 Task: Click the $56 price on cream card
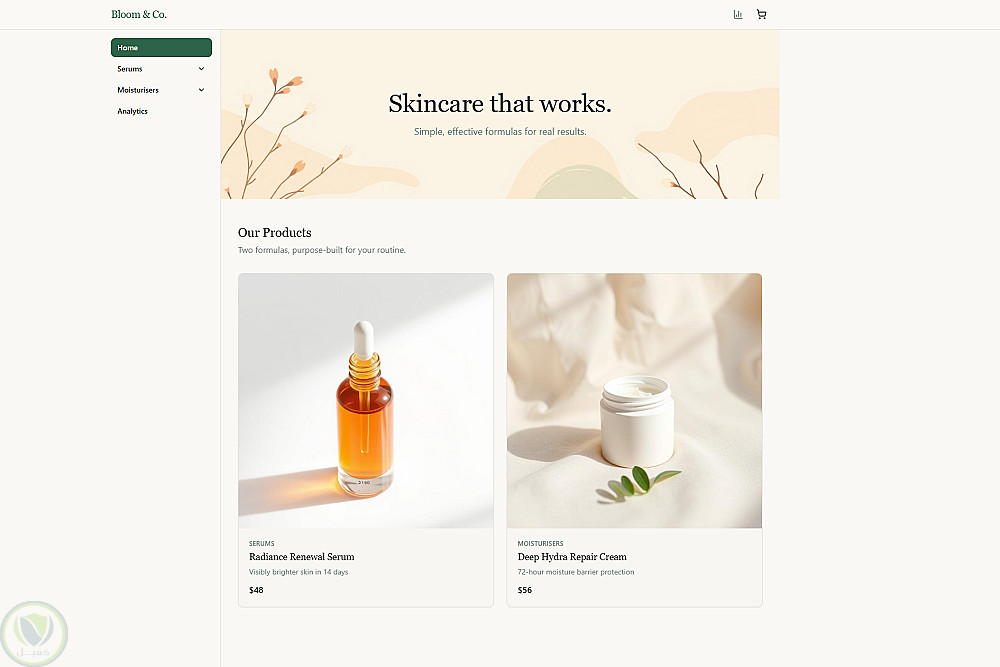525,590
